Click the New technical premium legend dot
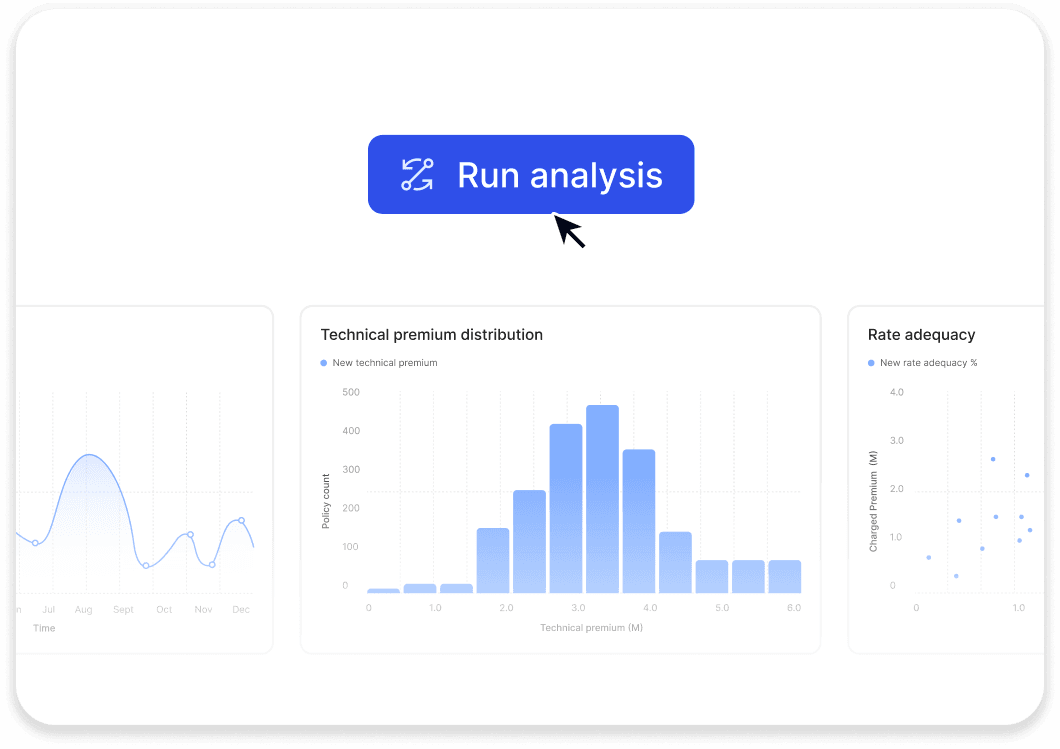The image size is (1060, 749). point(324,363)
